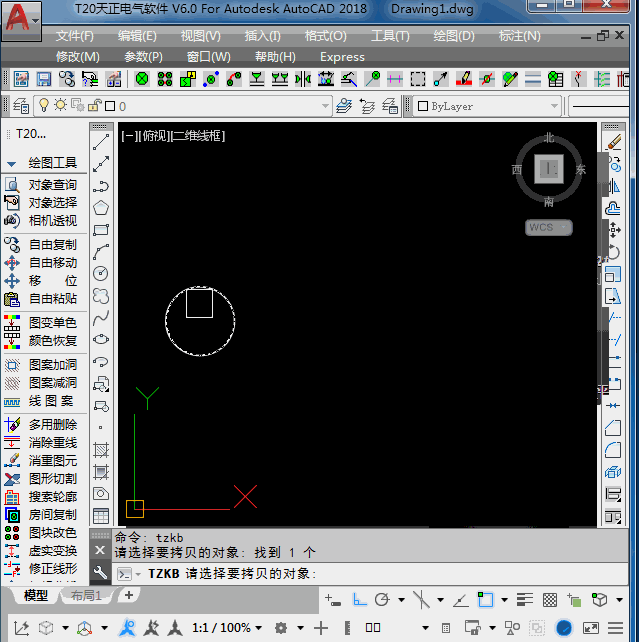This screenshot has width=639, height=642.
Task: Toggle polar tracking in status bar
Action: pos(382,600)
